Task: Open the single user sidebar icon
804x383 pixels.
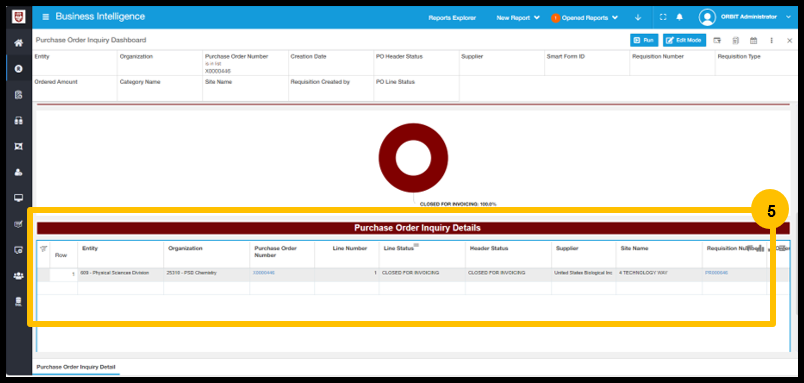Action: [x=18, y=172]
